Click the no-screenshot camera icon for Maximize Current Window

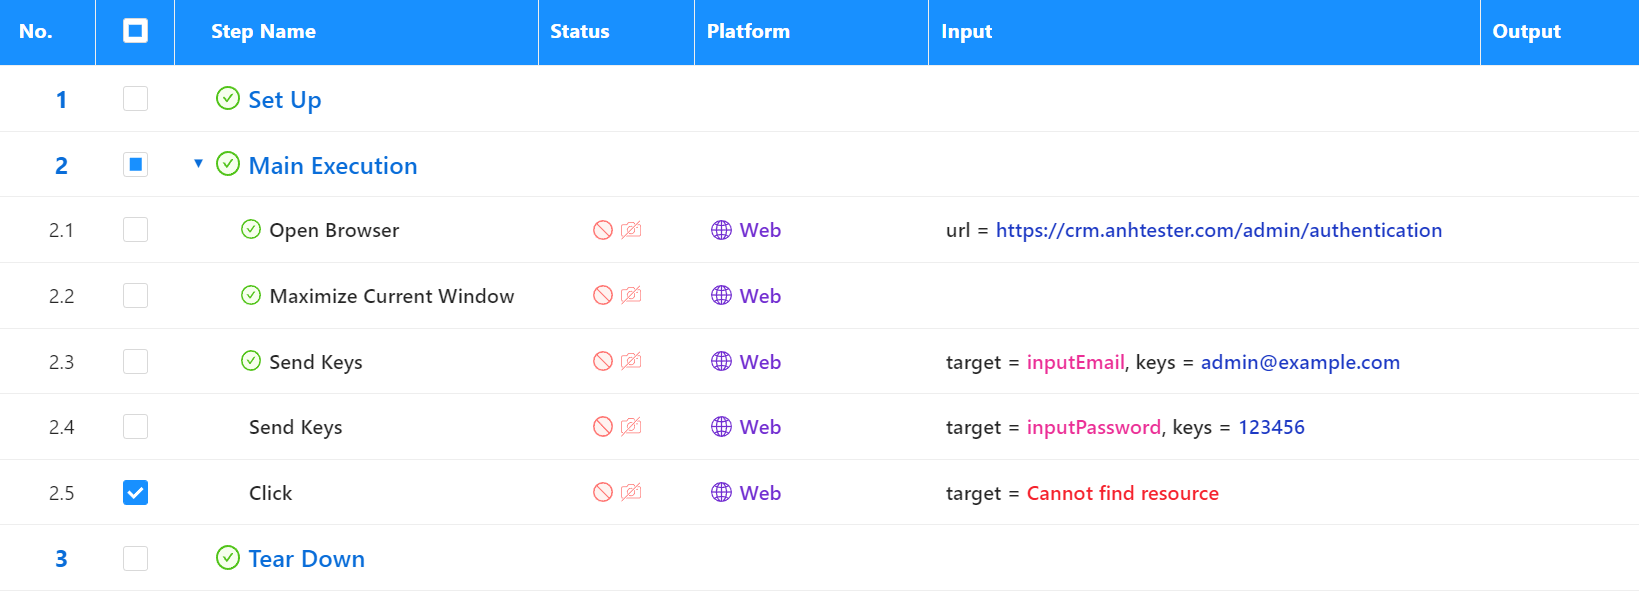coord(631,296)
